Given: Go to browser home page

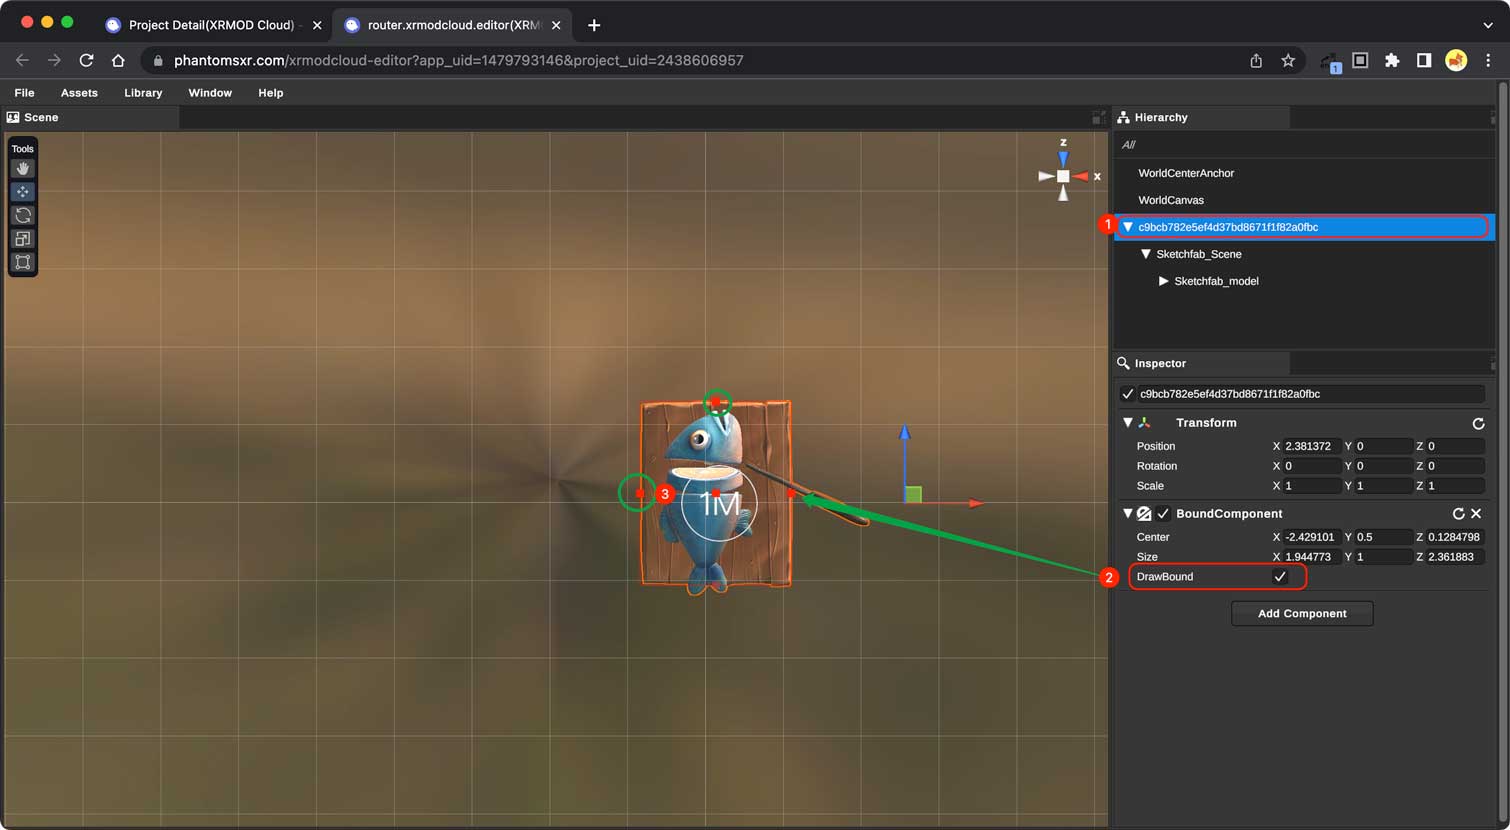Looking at the screenshot, I should [x=118, y=60].
